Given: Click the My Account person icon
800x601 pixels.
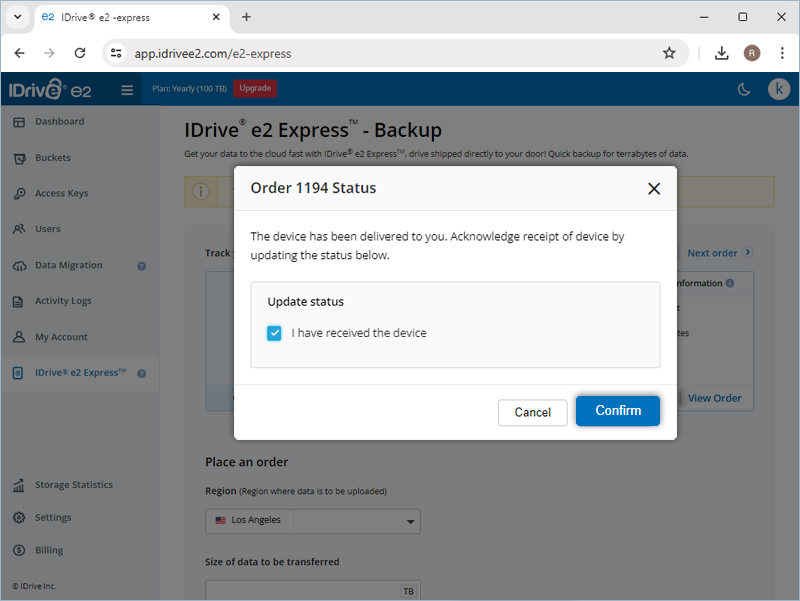Looking at the screenshot, I should tap(19, 337).
